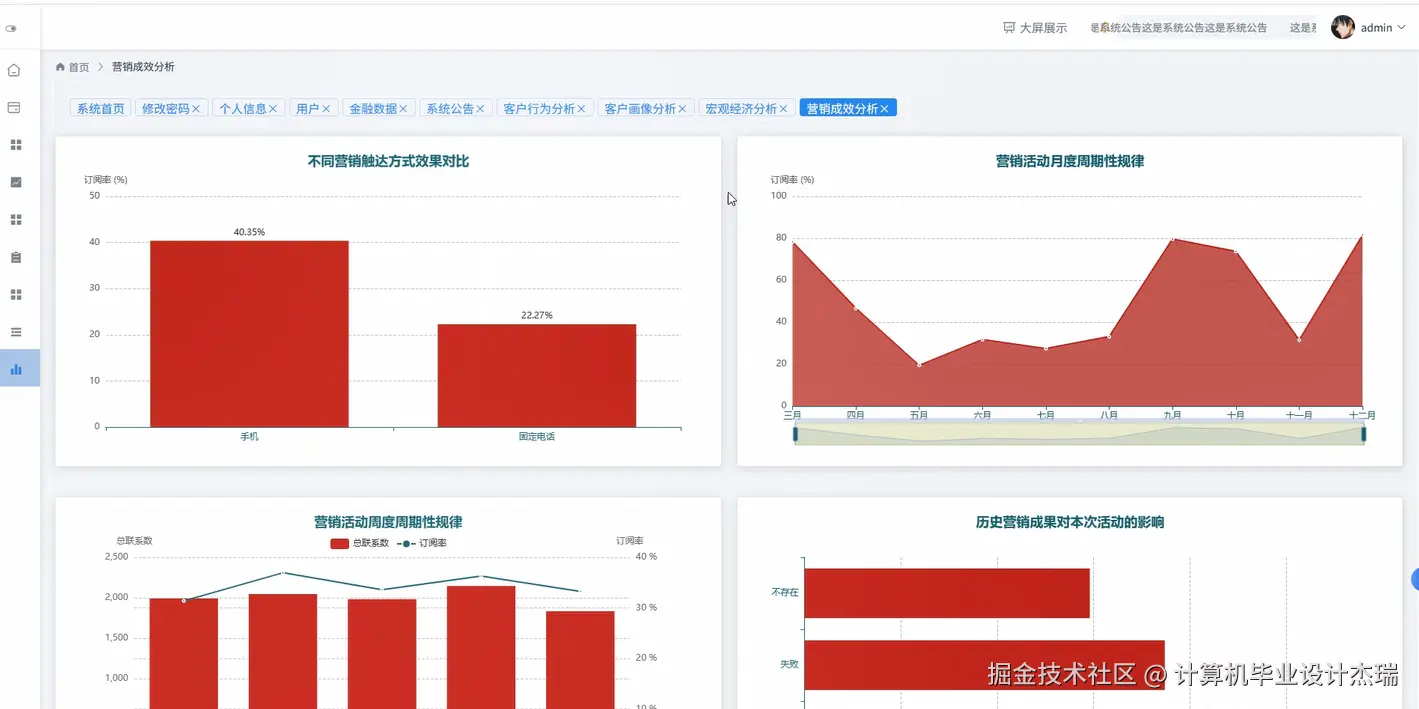This screenshot has height=709, width=1419.
Task: Close the 宏观经济分析 tab
Action: [783, 108]
